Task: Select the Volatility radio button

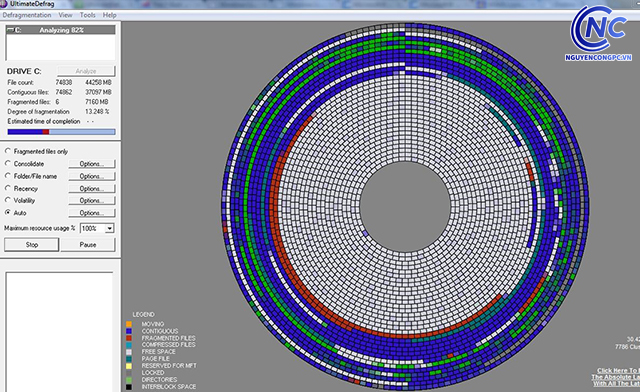Action: (x=8, y=200)
